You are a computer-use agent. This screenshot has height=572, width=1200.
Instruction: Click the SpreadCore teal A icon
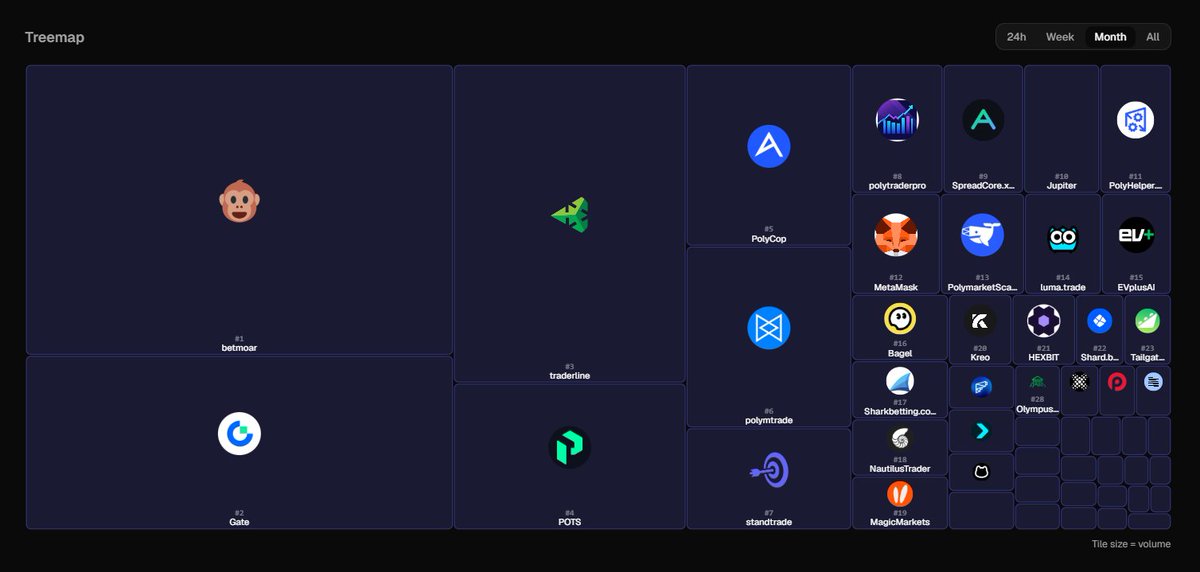tap(983, 120)
